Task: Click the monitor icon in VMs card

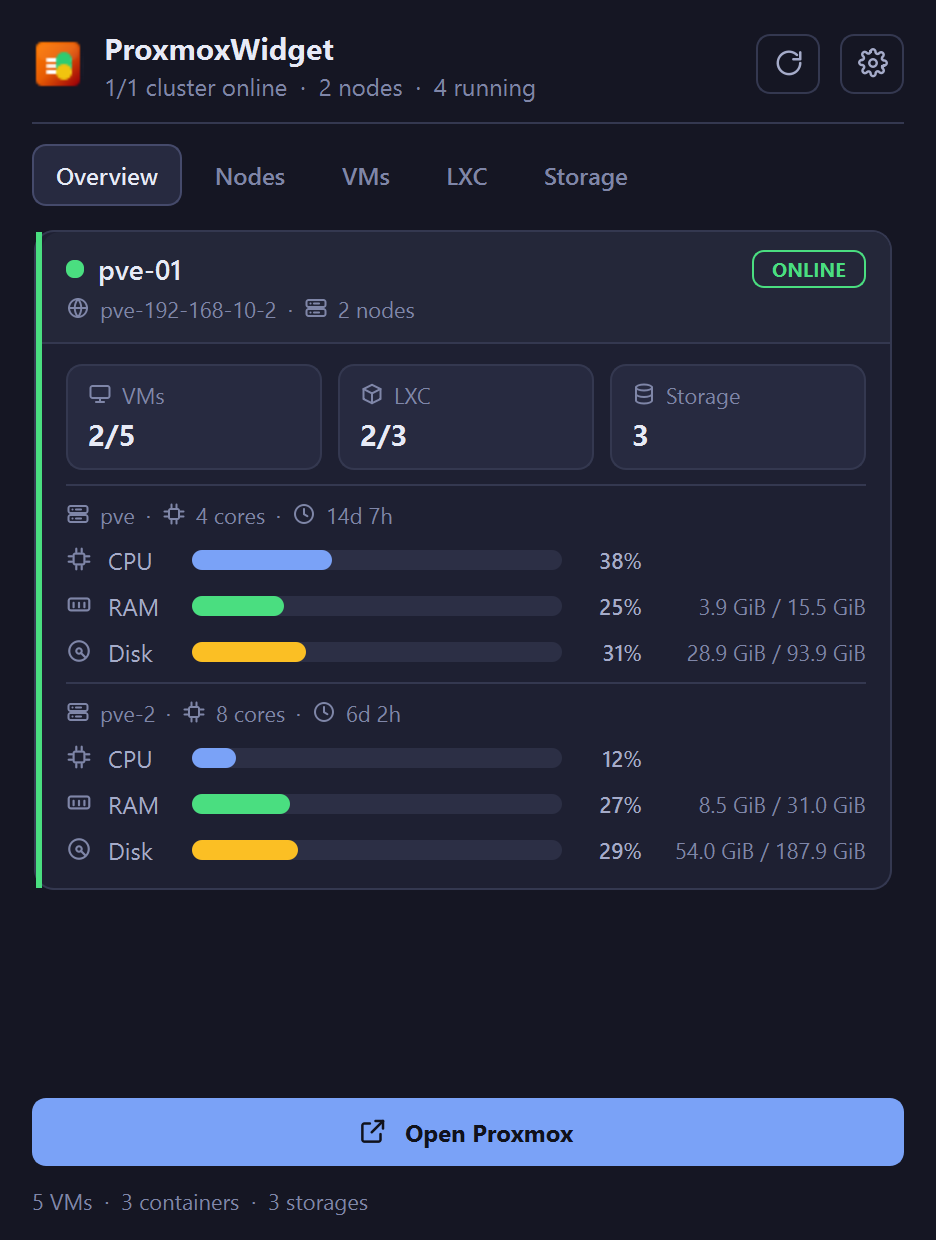Action: tap(99, 395)
